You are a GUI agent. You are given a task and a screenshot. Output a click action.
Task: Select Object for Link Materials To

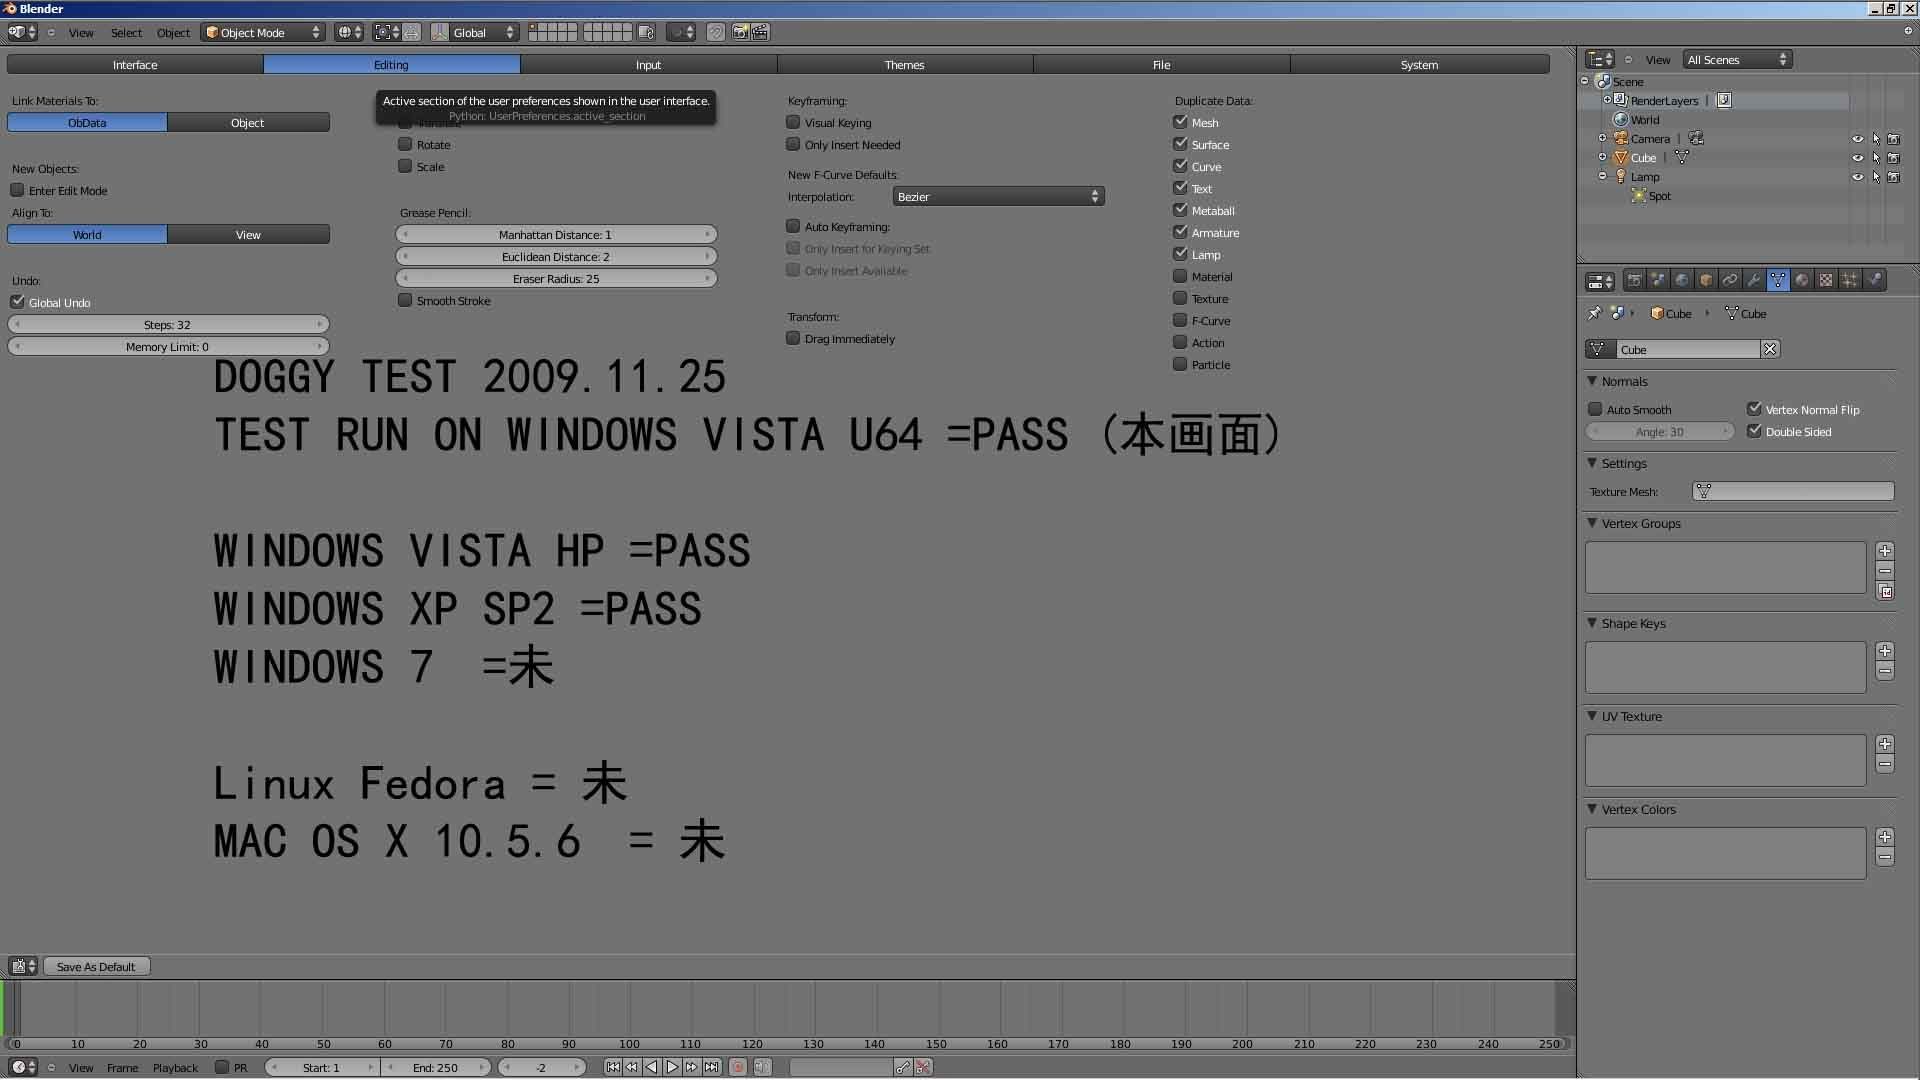(x=248, y=123)
